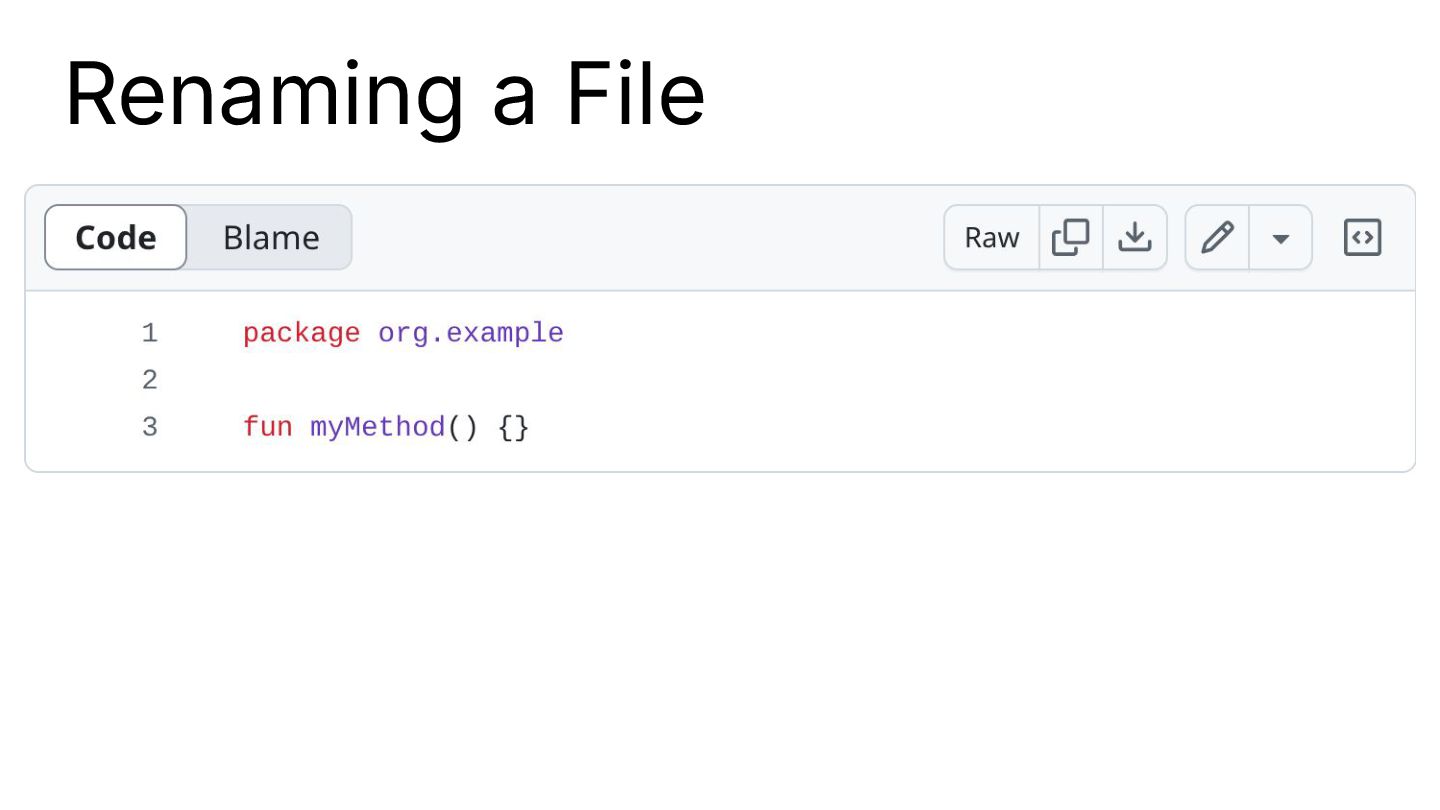Image resolution: width=1440 pixels, height=810 pixels.
Task: Click the org.example package name
Action: pos(471,333)
